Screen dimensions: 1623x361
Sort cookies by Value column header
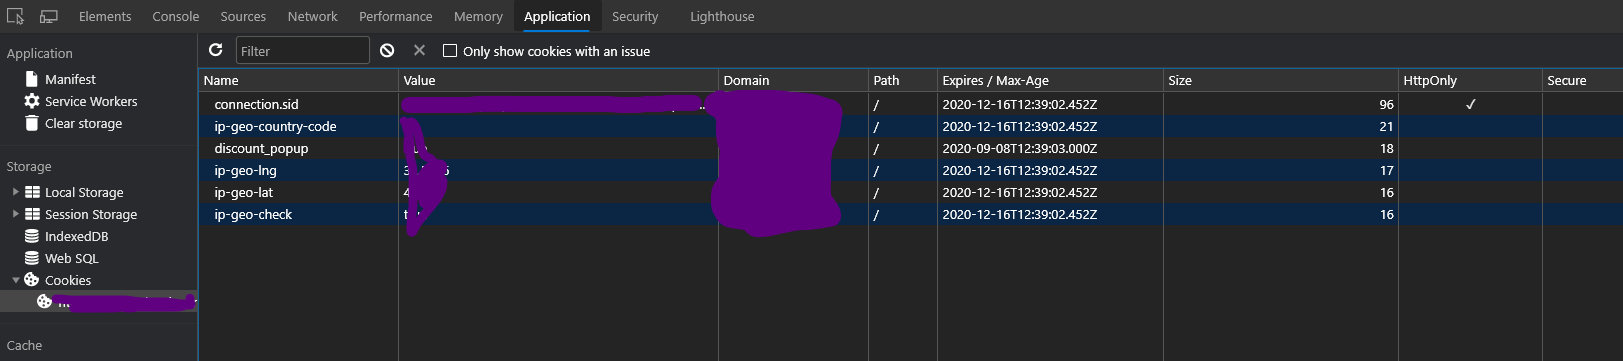[x=559, y=80]
